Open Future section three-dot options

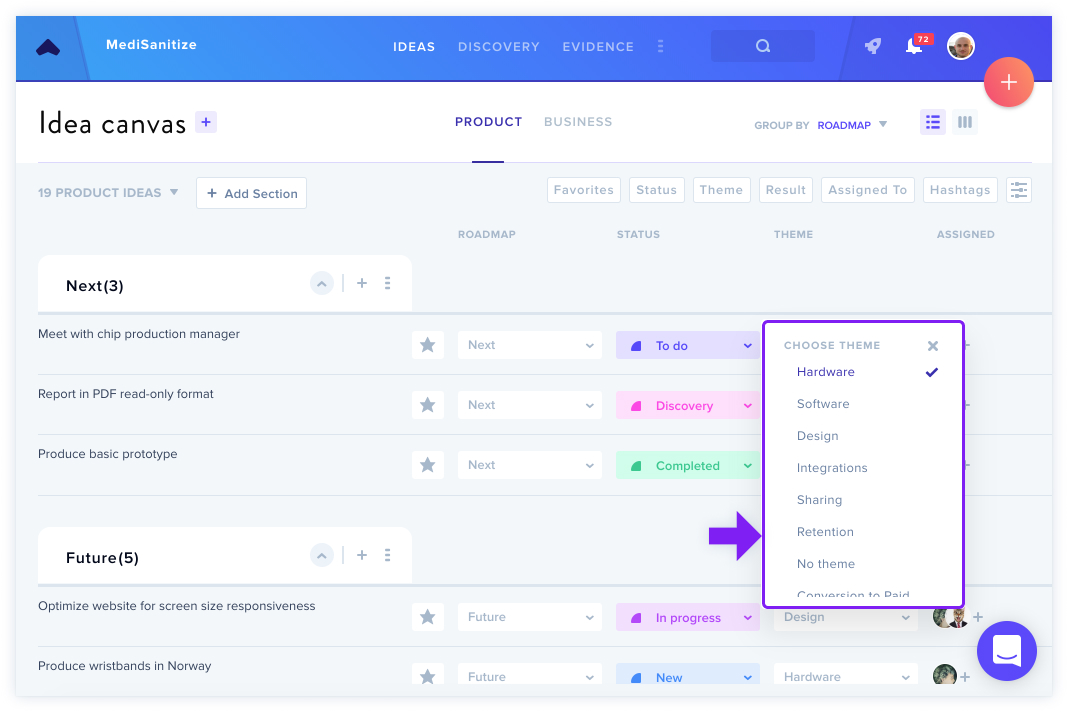point(388,555)
